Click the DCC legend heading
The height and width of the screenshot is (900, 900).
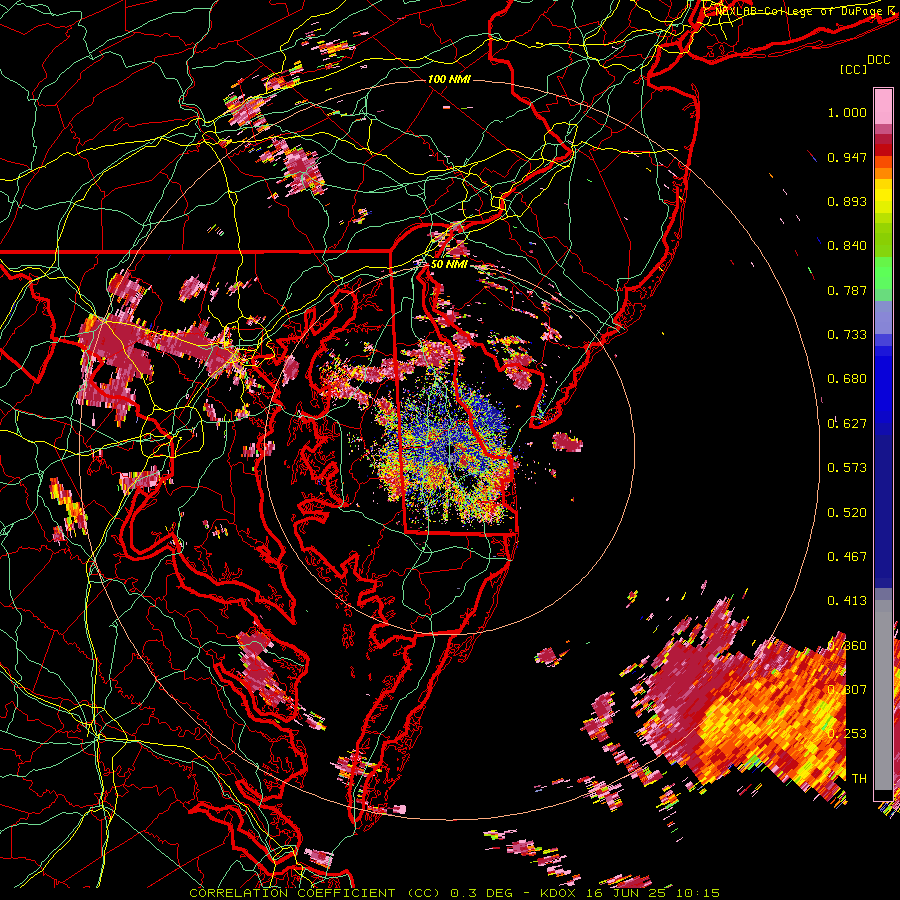878,60
